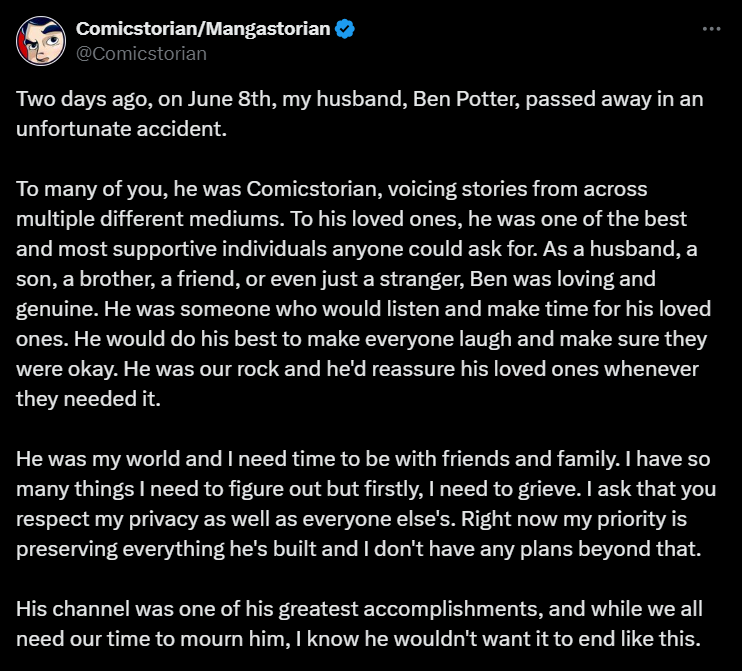Click the phrase 'multiple different mediums'
This screenshot has height=671, width=742.
(150, 219)
